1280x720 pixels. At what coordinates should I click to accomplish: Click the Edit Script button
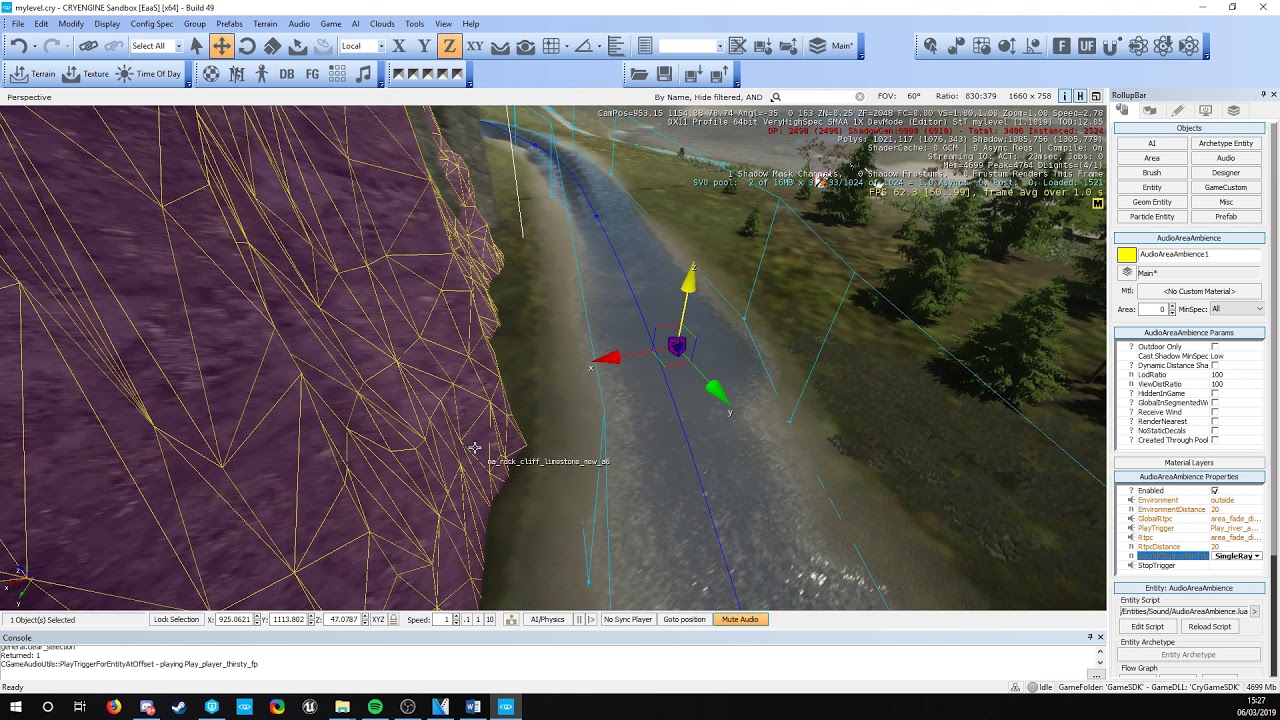tap(1147, 627)
